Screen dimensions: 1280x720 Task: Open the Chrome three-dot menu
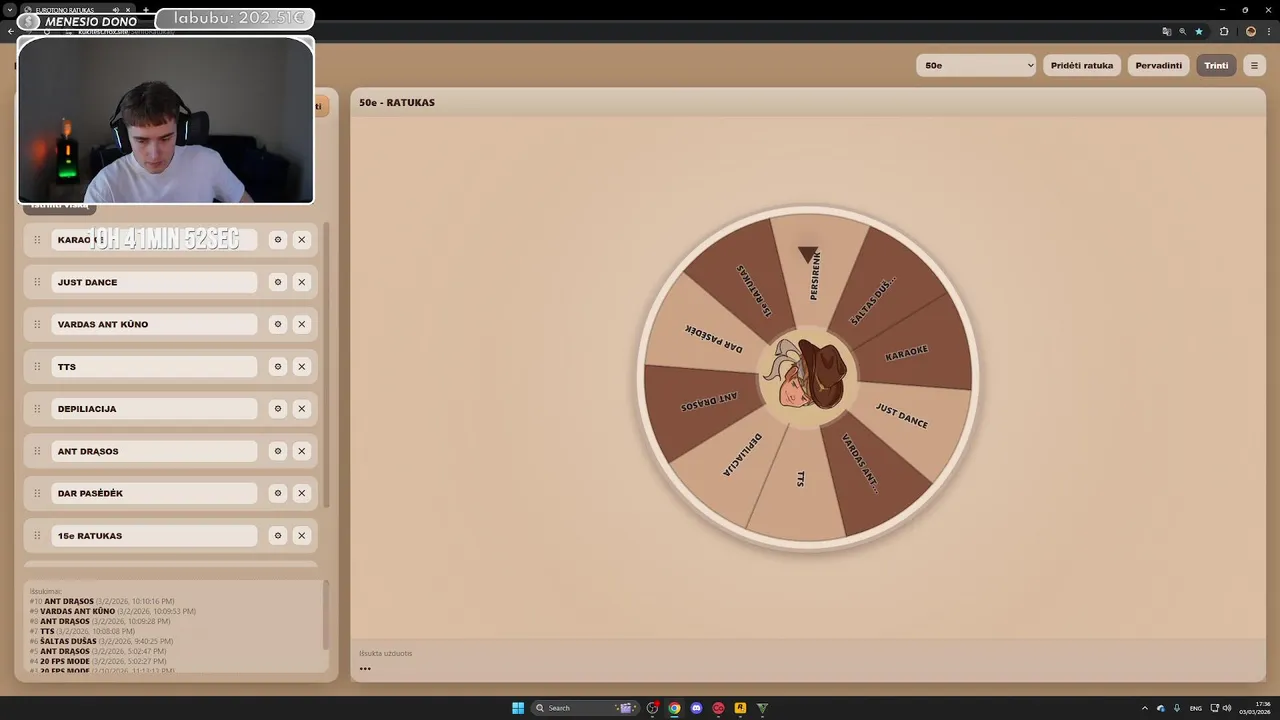pyautogui.click(x=1270, y=31)
